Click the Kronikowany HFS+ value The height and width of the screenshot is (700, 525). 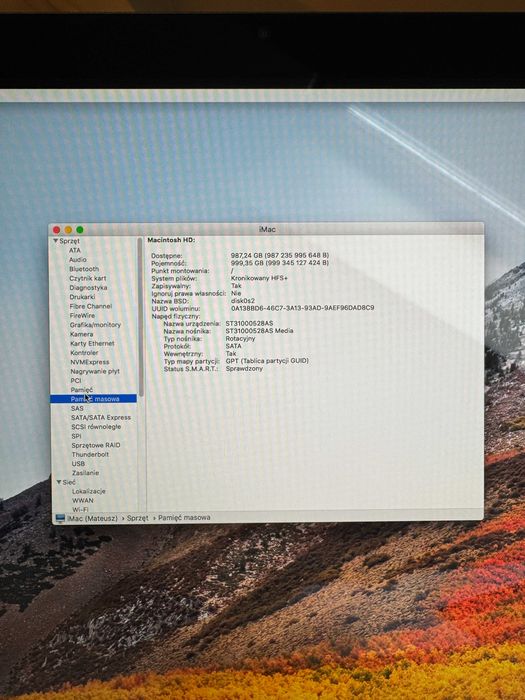click(259, 278)
